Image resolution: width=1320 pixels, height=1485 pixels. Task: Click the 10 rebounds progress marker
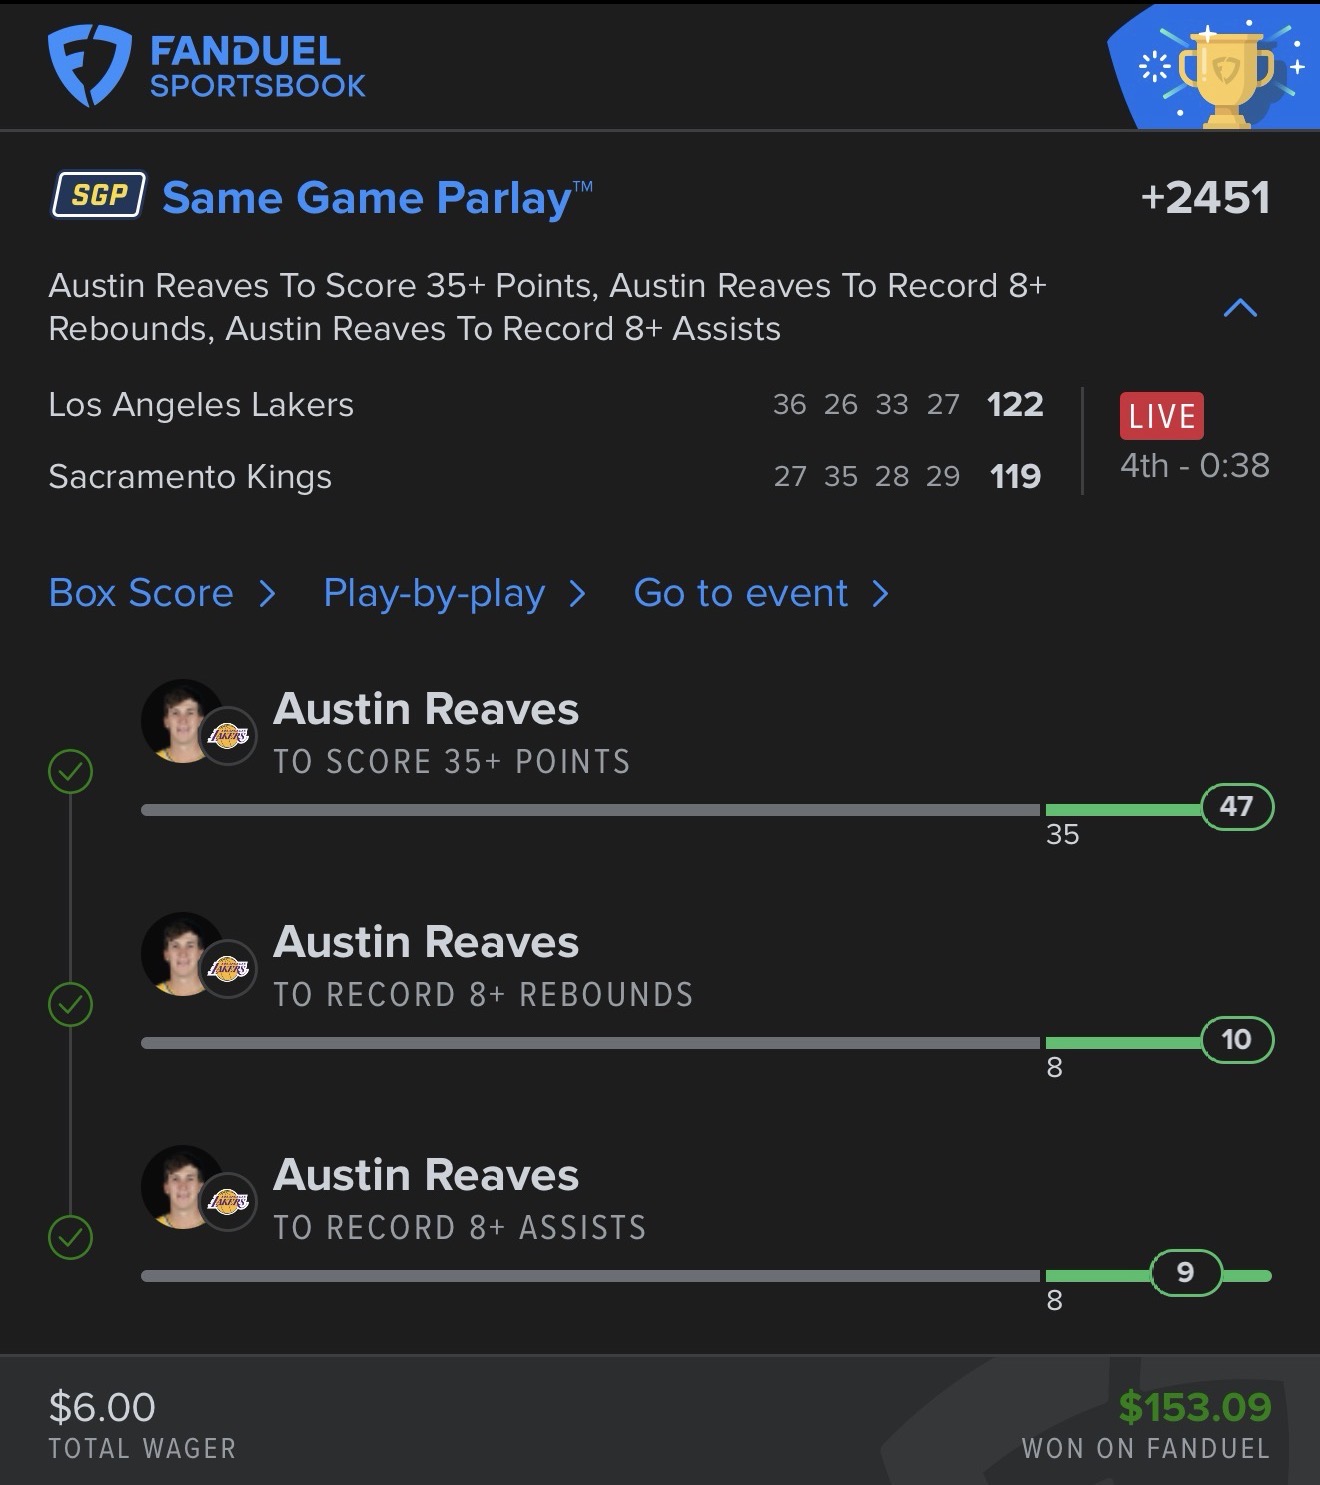click(1236, 1039)
